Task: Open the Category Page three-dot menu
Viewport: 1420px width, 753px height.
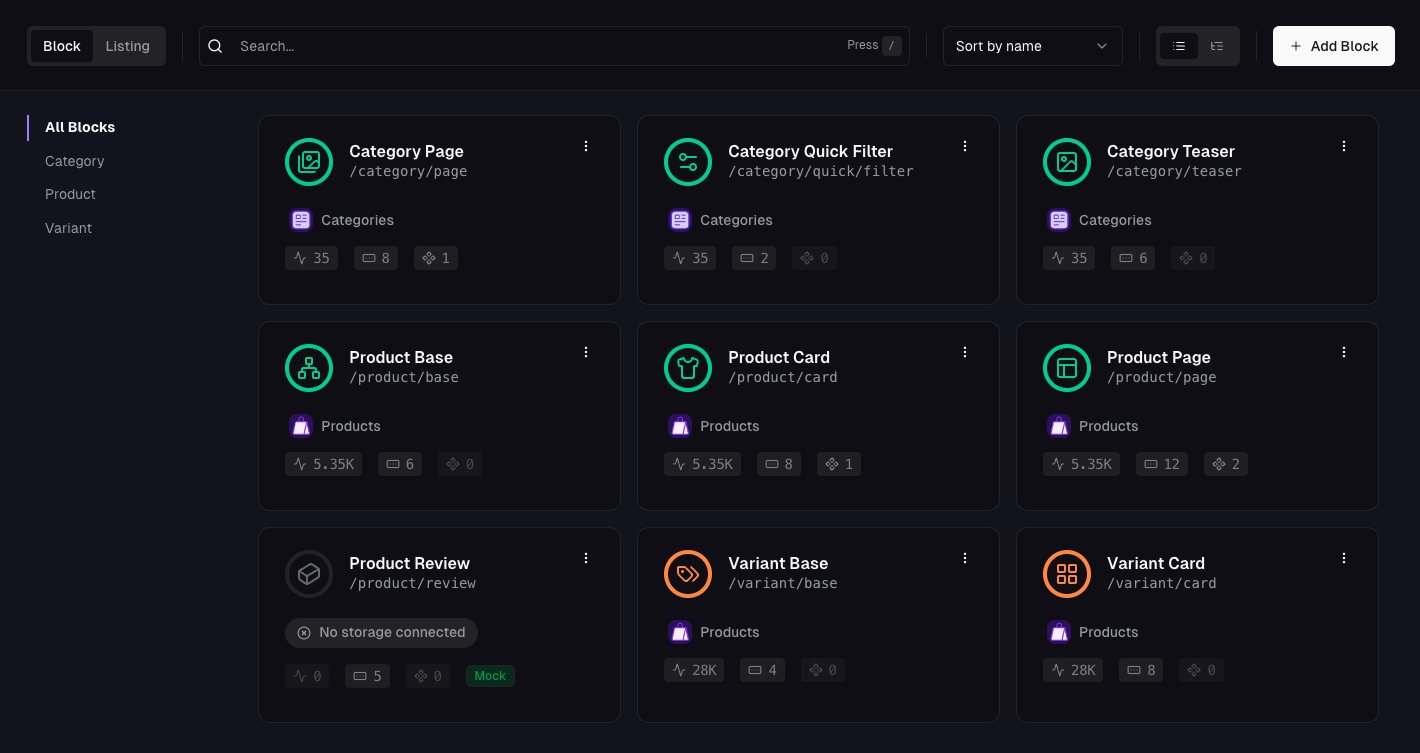Action: click(586, 146)
